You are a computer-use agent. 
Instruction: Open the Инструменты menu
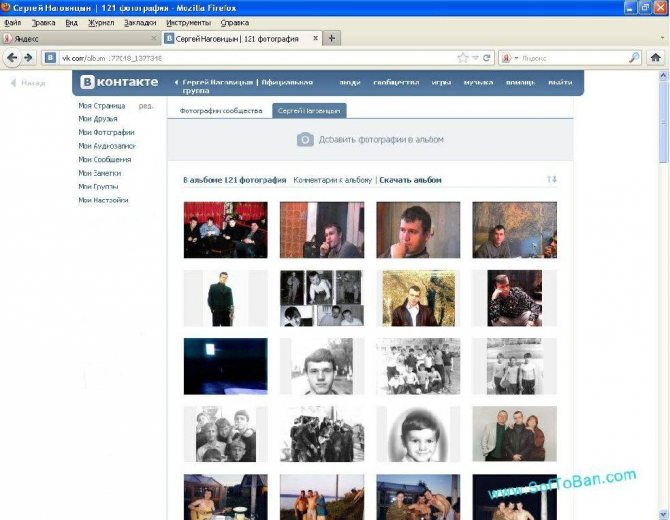click(188, 23)
